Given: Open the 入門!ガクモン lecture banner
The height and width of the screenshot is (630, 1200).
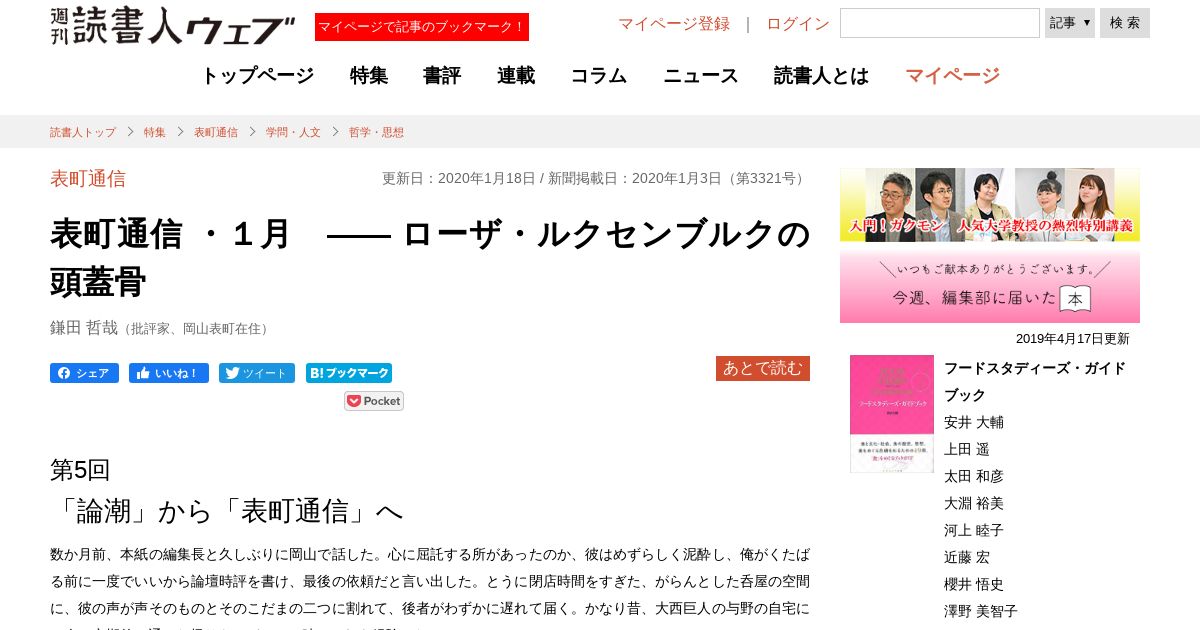Looking at the screenshot, I should tap(990, 204).
